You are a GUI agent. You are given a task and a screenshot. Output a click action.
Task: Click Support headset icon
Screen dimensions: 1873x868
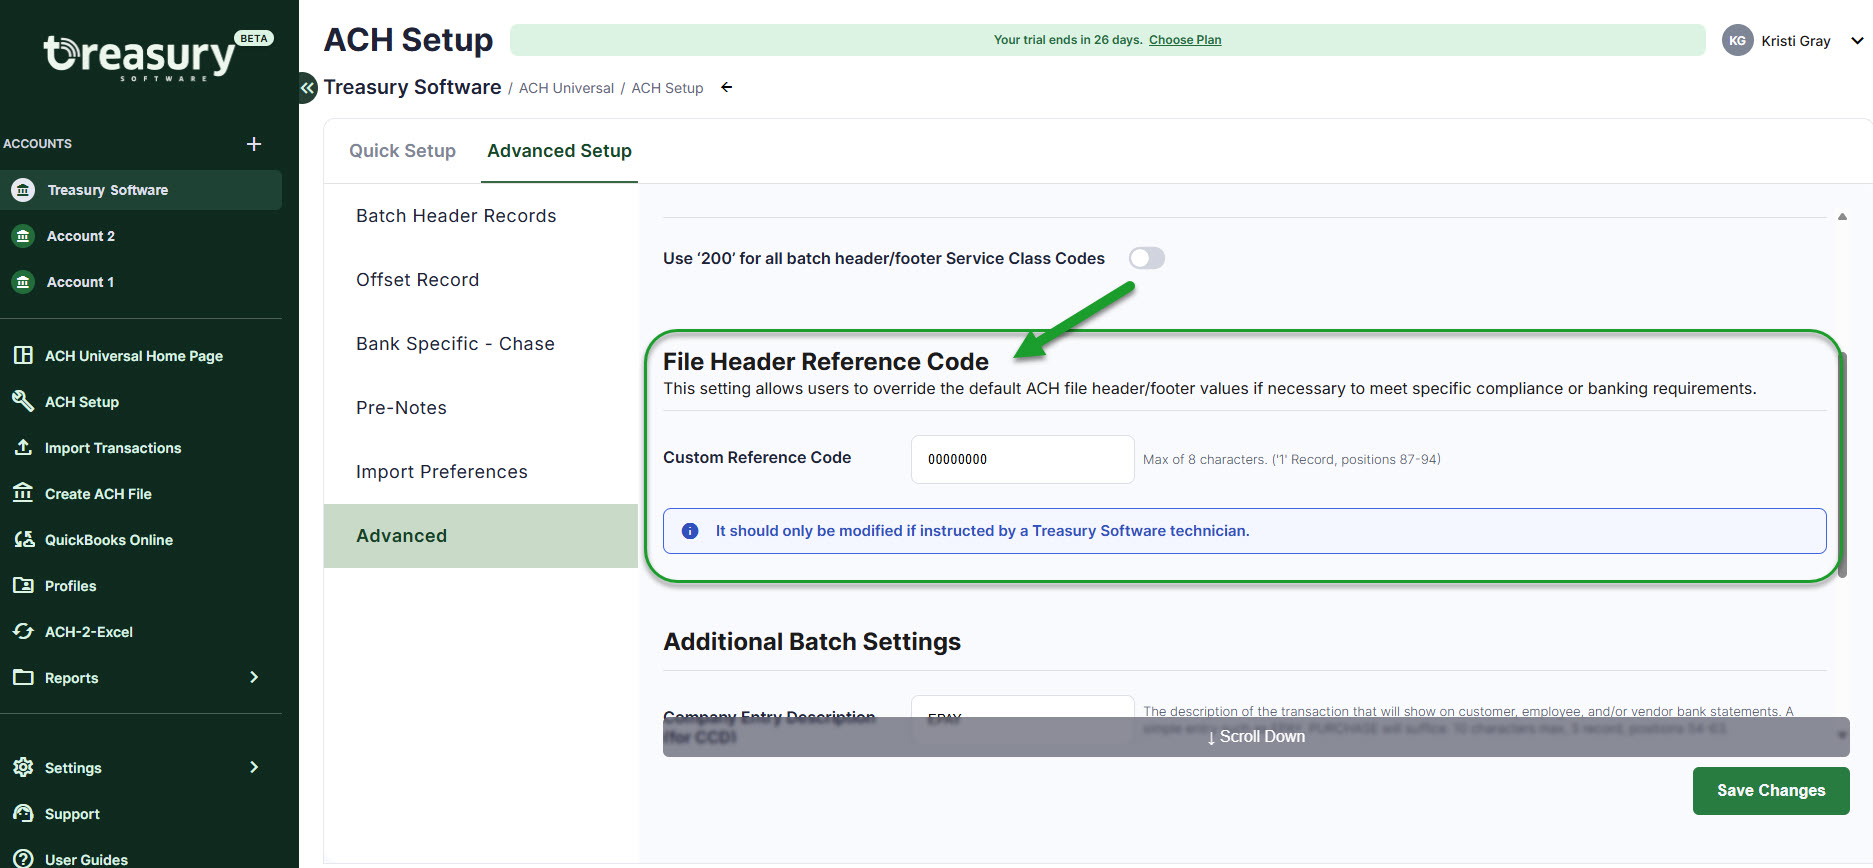pos(23,813)
